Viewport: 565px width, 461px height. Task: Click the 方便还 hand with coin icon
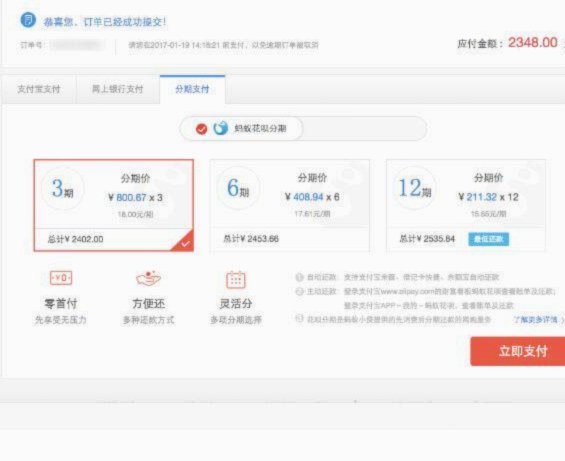pyautogui.click(x=148, y=278)
